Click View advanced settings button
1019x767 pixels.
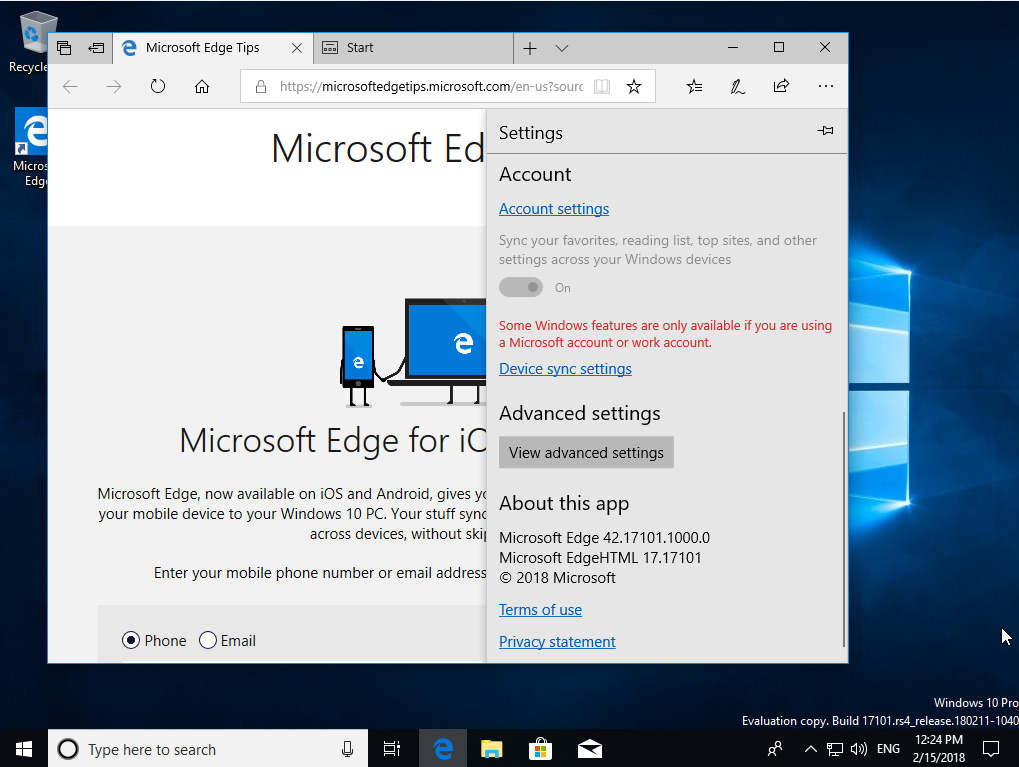[x=586, y=452]
